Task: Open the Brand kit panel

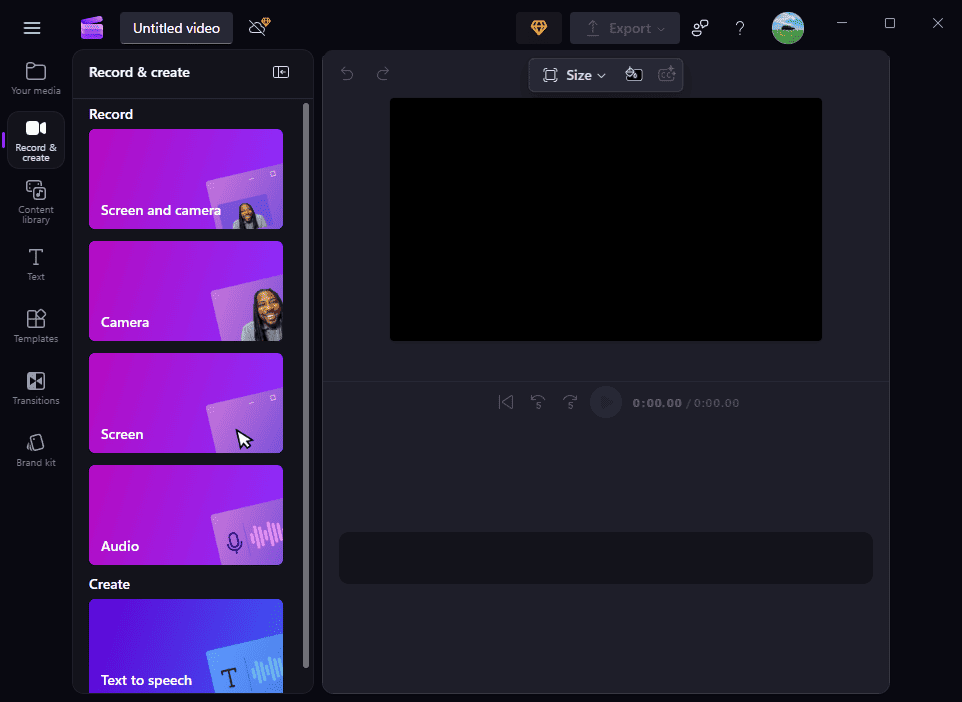Action: (35, 448)
